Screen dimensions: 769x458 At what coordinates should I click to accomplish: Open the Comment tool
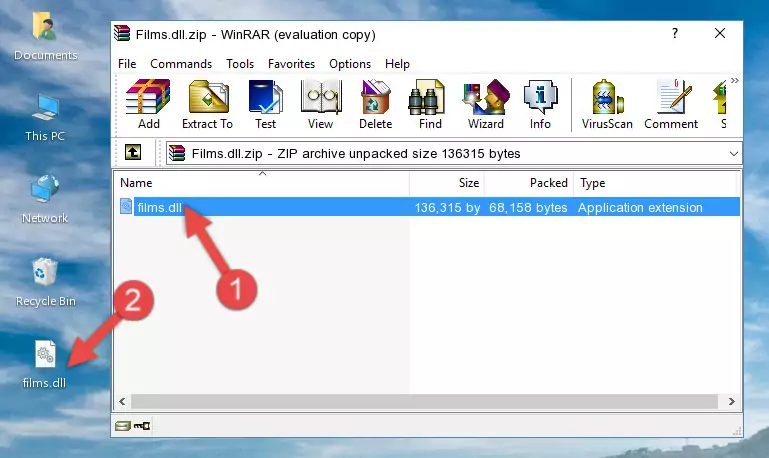point(671,104)
